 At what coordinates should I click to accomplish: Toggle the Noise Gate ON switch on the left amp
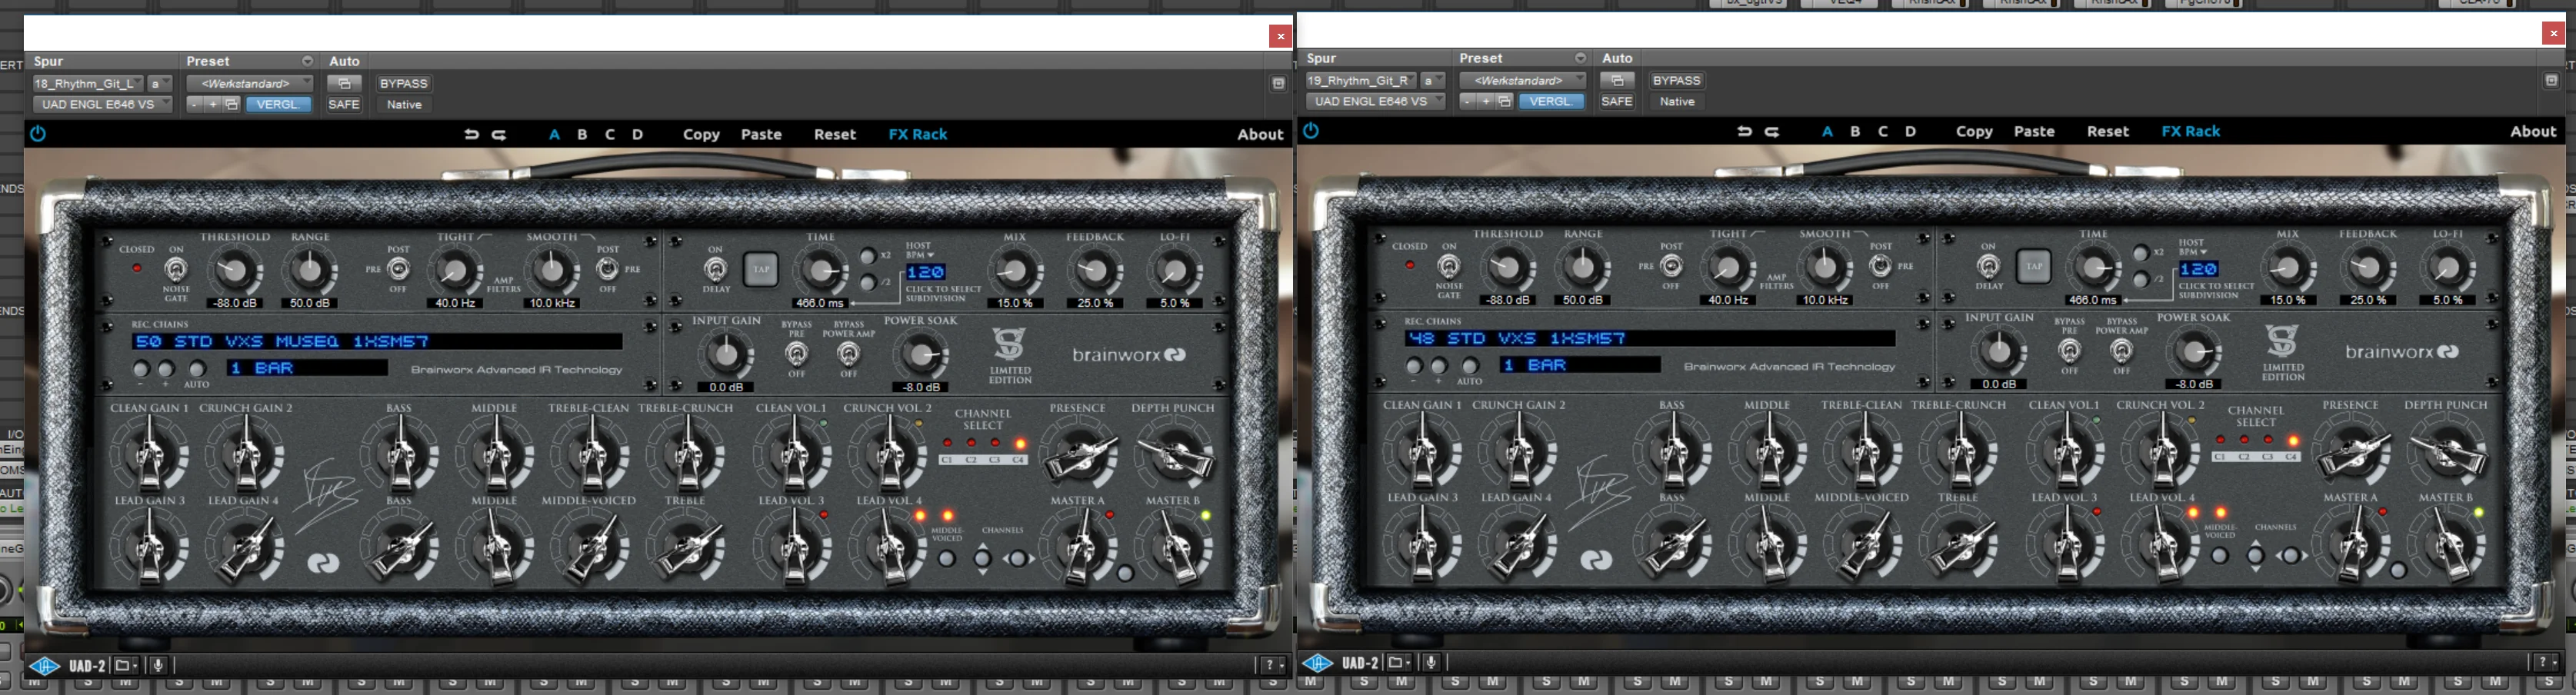[x=176, y=269]
